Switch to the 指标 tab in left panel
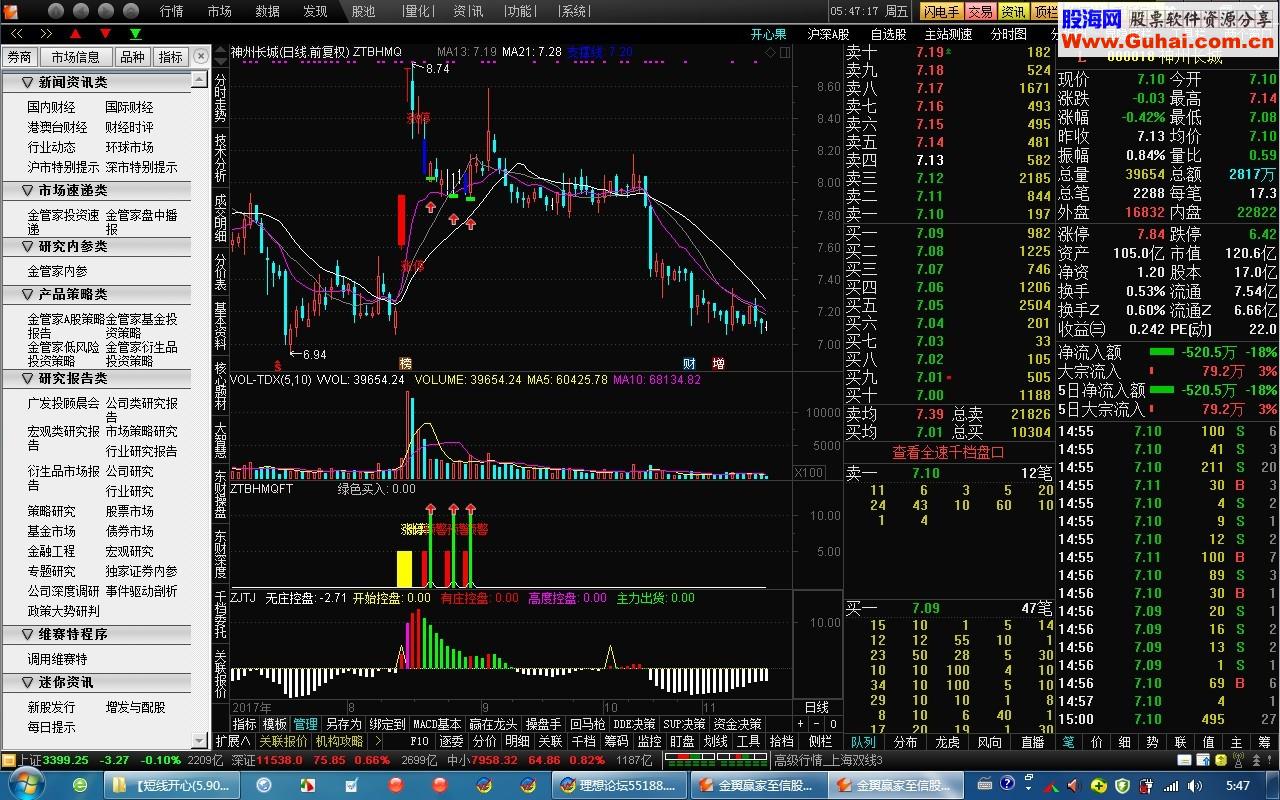The height and width of the screenshot is (800, 1280). click(x=170, y=57)
